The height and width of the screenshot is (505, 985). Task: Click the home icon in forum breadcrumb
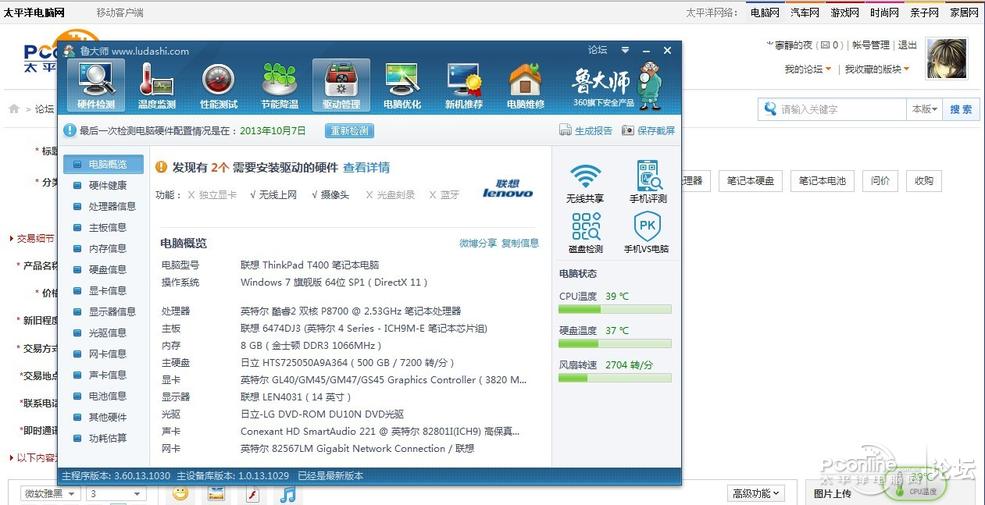point(14,109)
